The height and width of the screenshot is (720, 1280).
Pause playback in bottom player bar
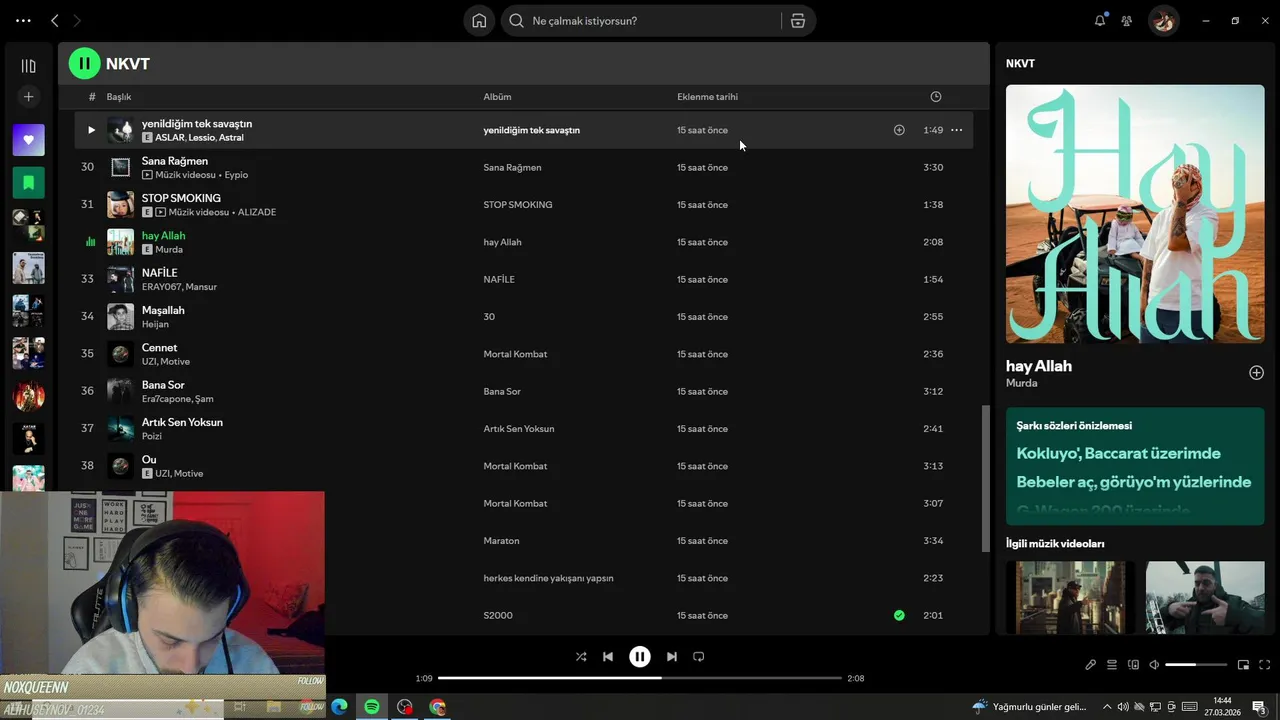[x=640, y=657]
